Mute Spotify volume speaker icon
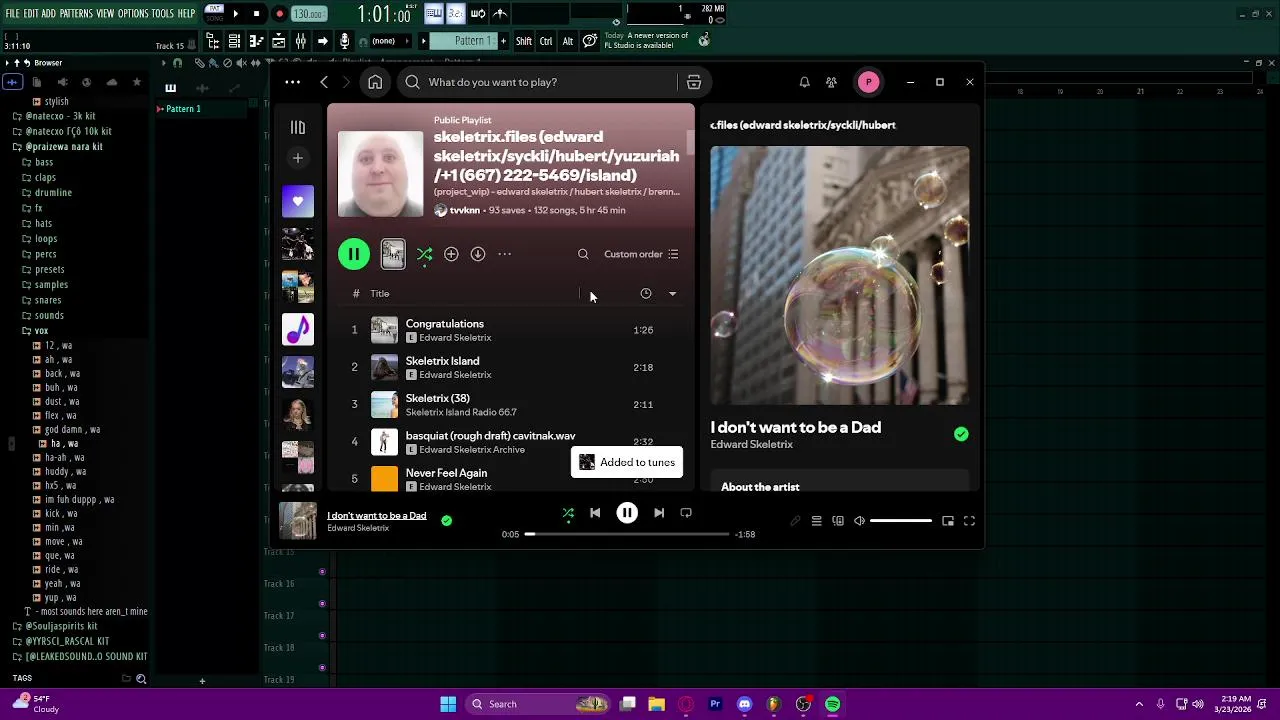The width and height of the screenshot is (1280, 720). (x=859, y=521)
